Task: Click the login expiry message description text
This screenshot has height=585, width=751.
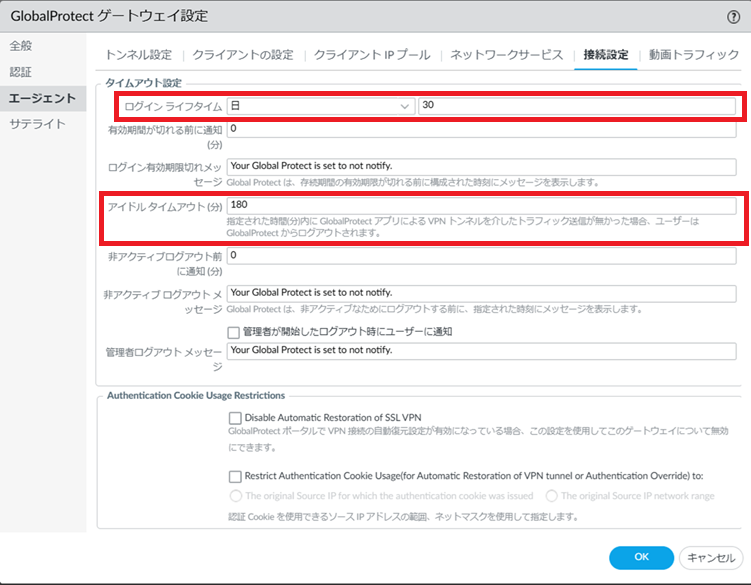Action: coord(412,183)
